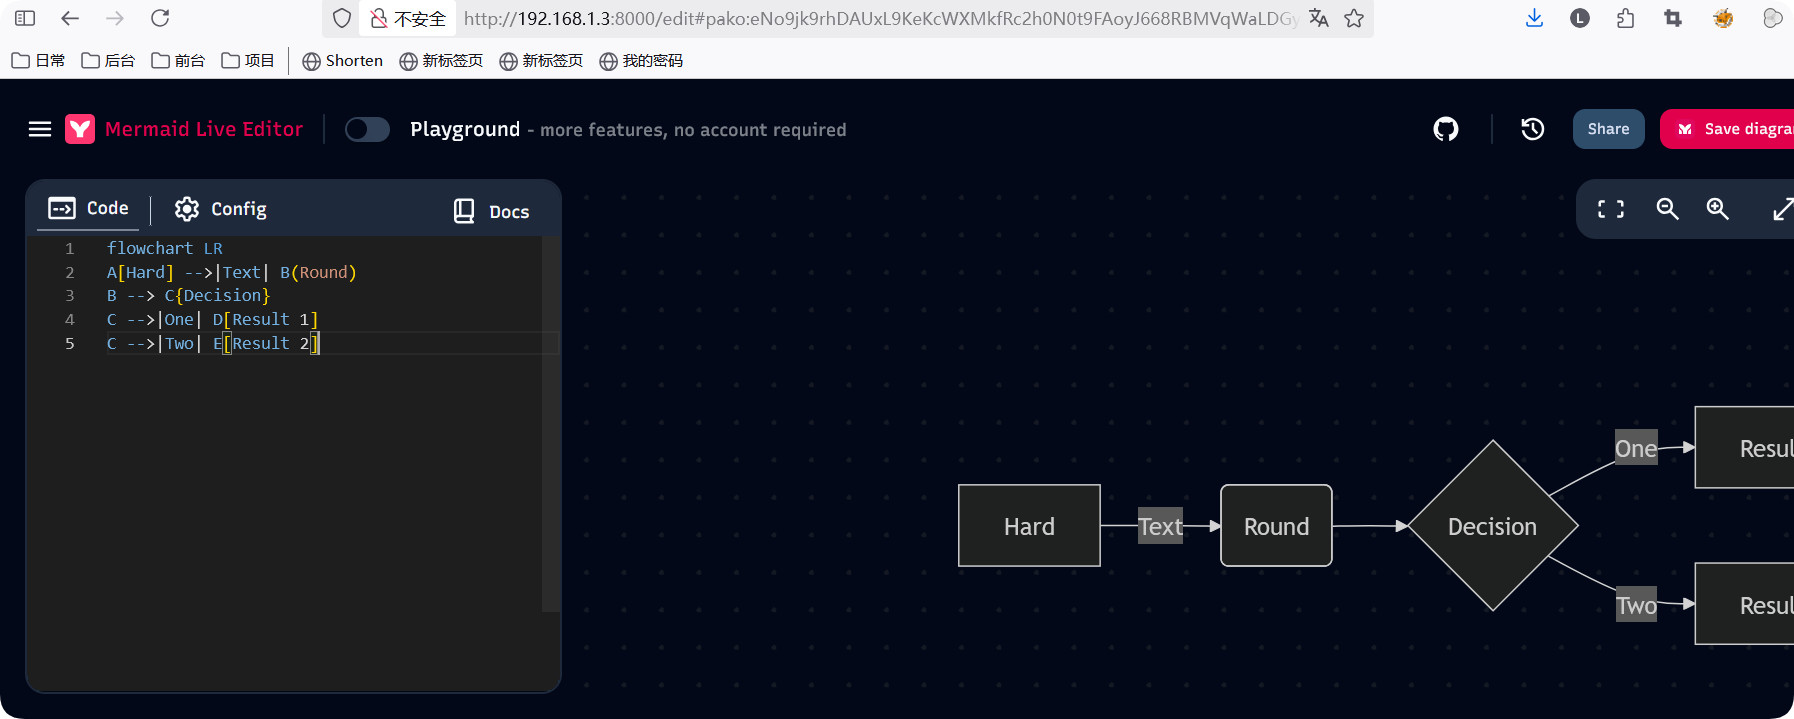Toggle the browser sidebar panel

(25, 18)
